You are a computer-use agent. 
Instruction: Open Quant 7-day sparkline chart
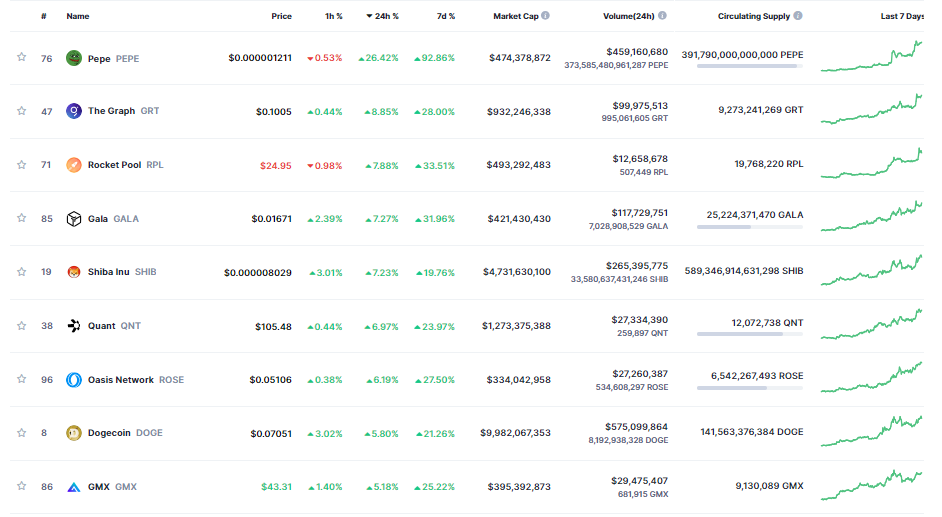(x=871, y=324)
